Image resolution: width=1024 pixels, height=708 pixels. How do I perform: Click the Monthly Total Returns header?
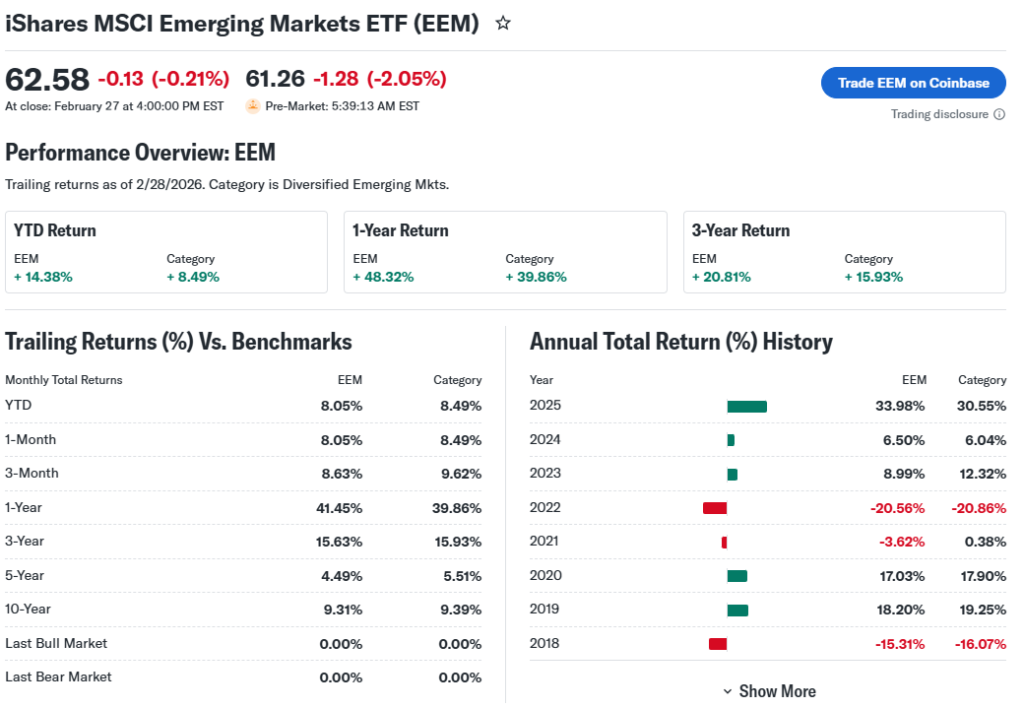click(64, 380)
